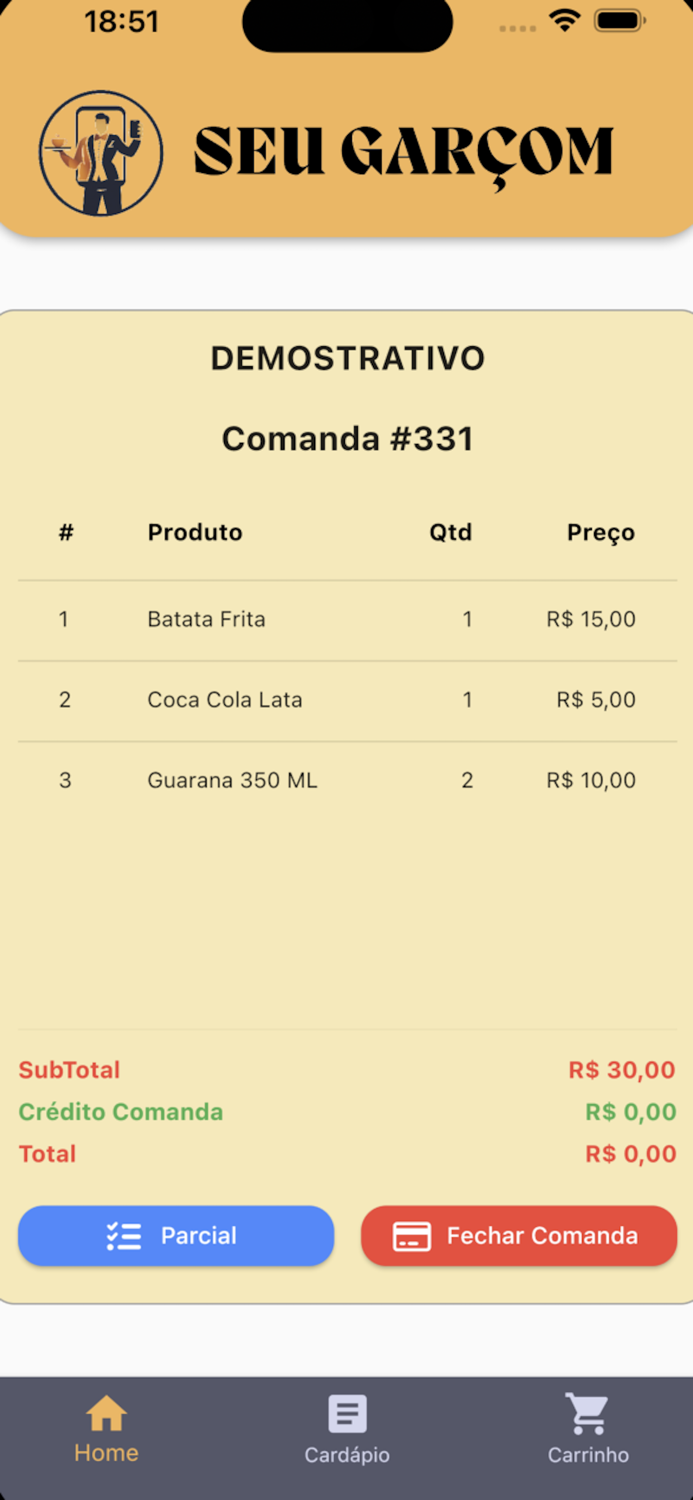Image resolution: width=693 pixels, height=1500 pixels.
Task: Tap the Comanda #331 heading
Action: click(x=347, y=438)
